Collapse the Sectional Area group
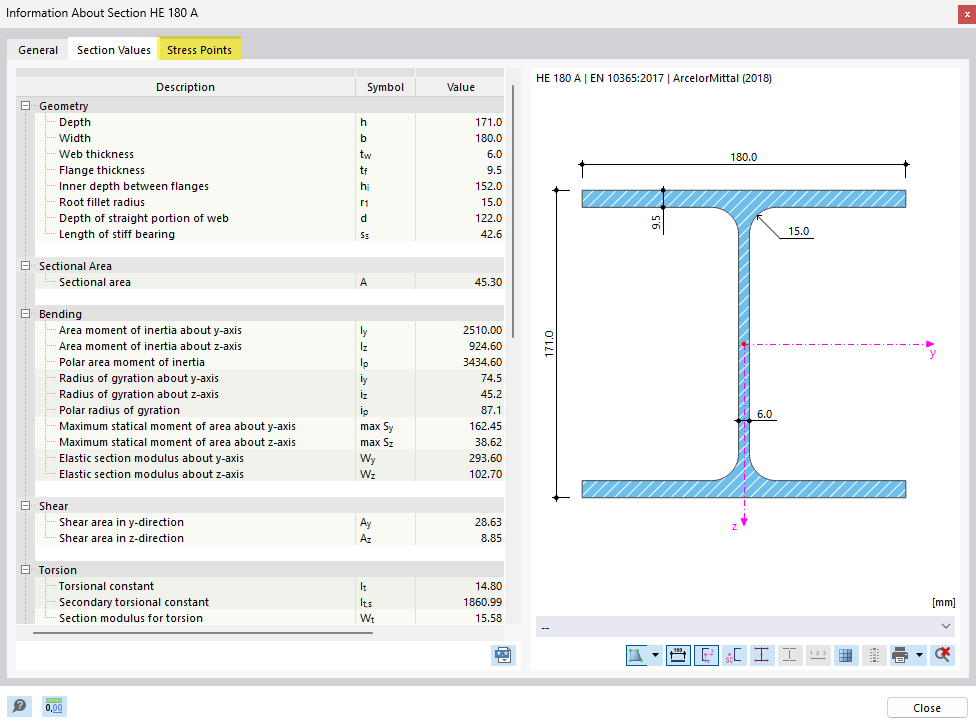The height and width of the screenshot is (726, 976). [x=26, y=266]
